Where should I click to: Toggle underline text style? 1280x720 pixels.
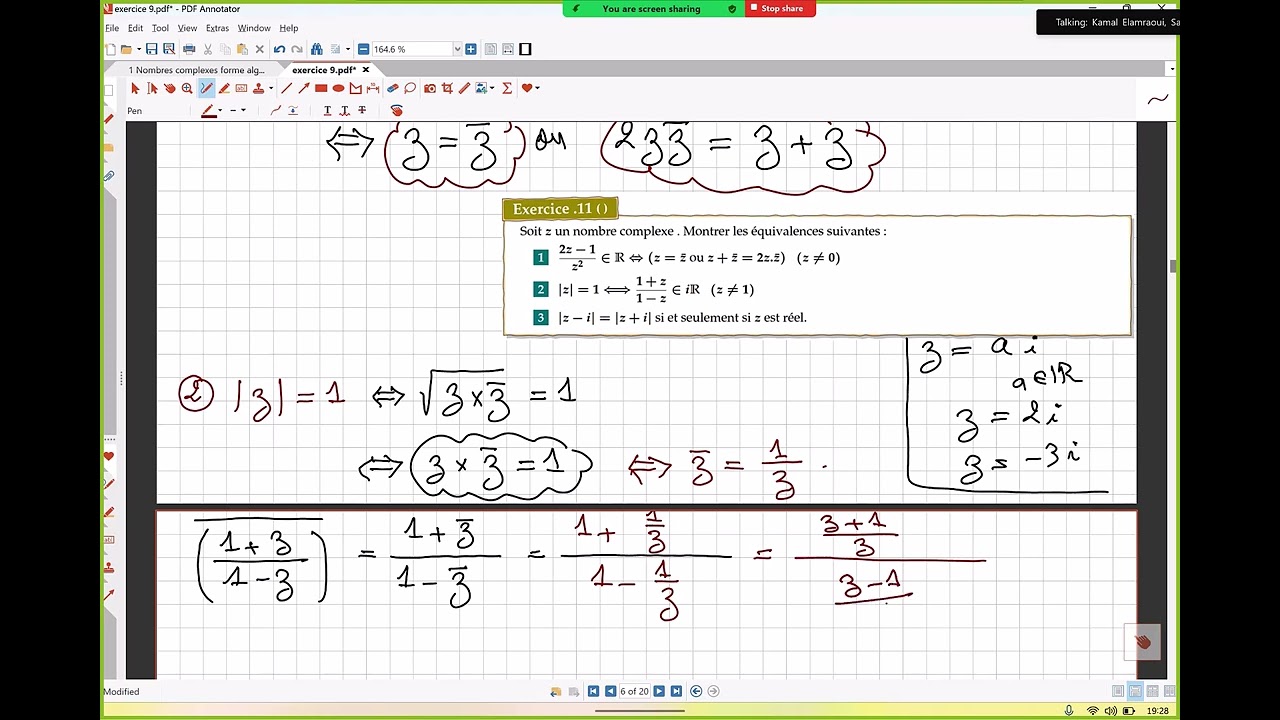pyautogui.click(x=327, y=110)
